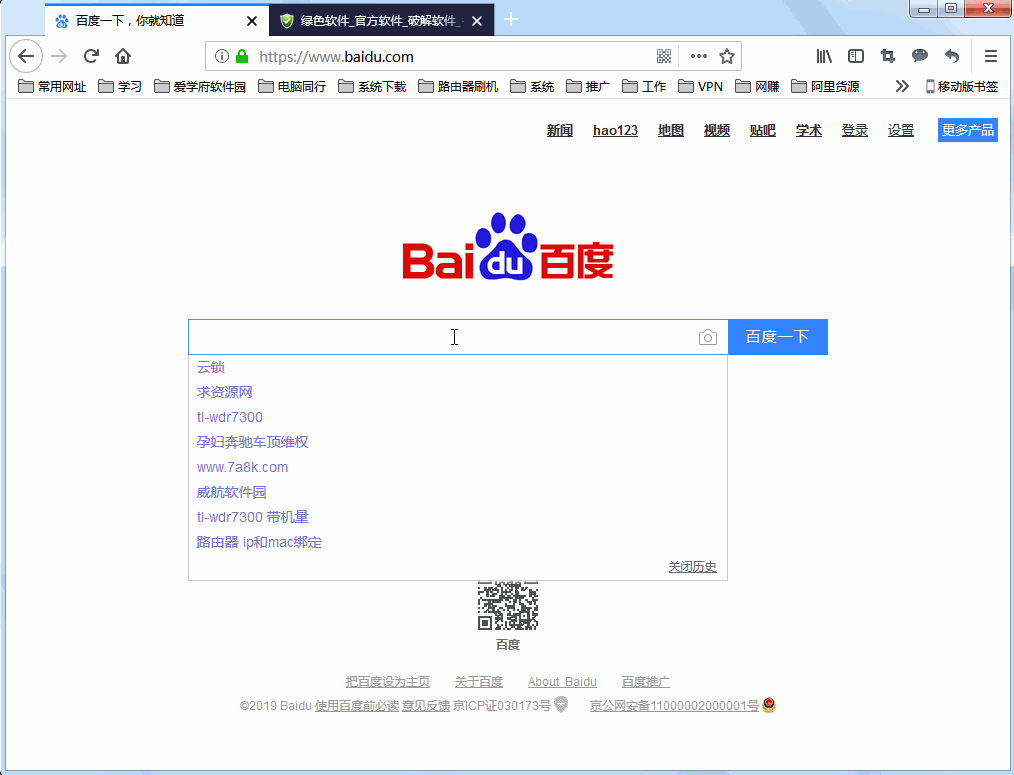Go to 地图 maps link
1014x775 pixels.
[x=671, y=130]
